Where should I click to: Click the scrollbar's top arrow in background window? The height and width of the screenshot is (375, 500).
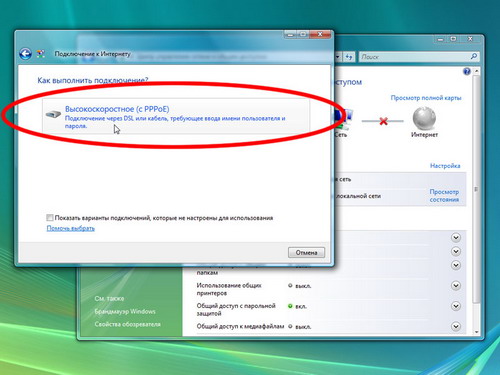click(x=476, y=71)
